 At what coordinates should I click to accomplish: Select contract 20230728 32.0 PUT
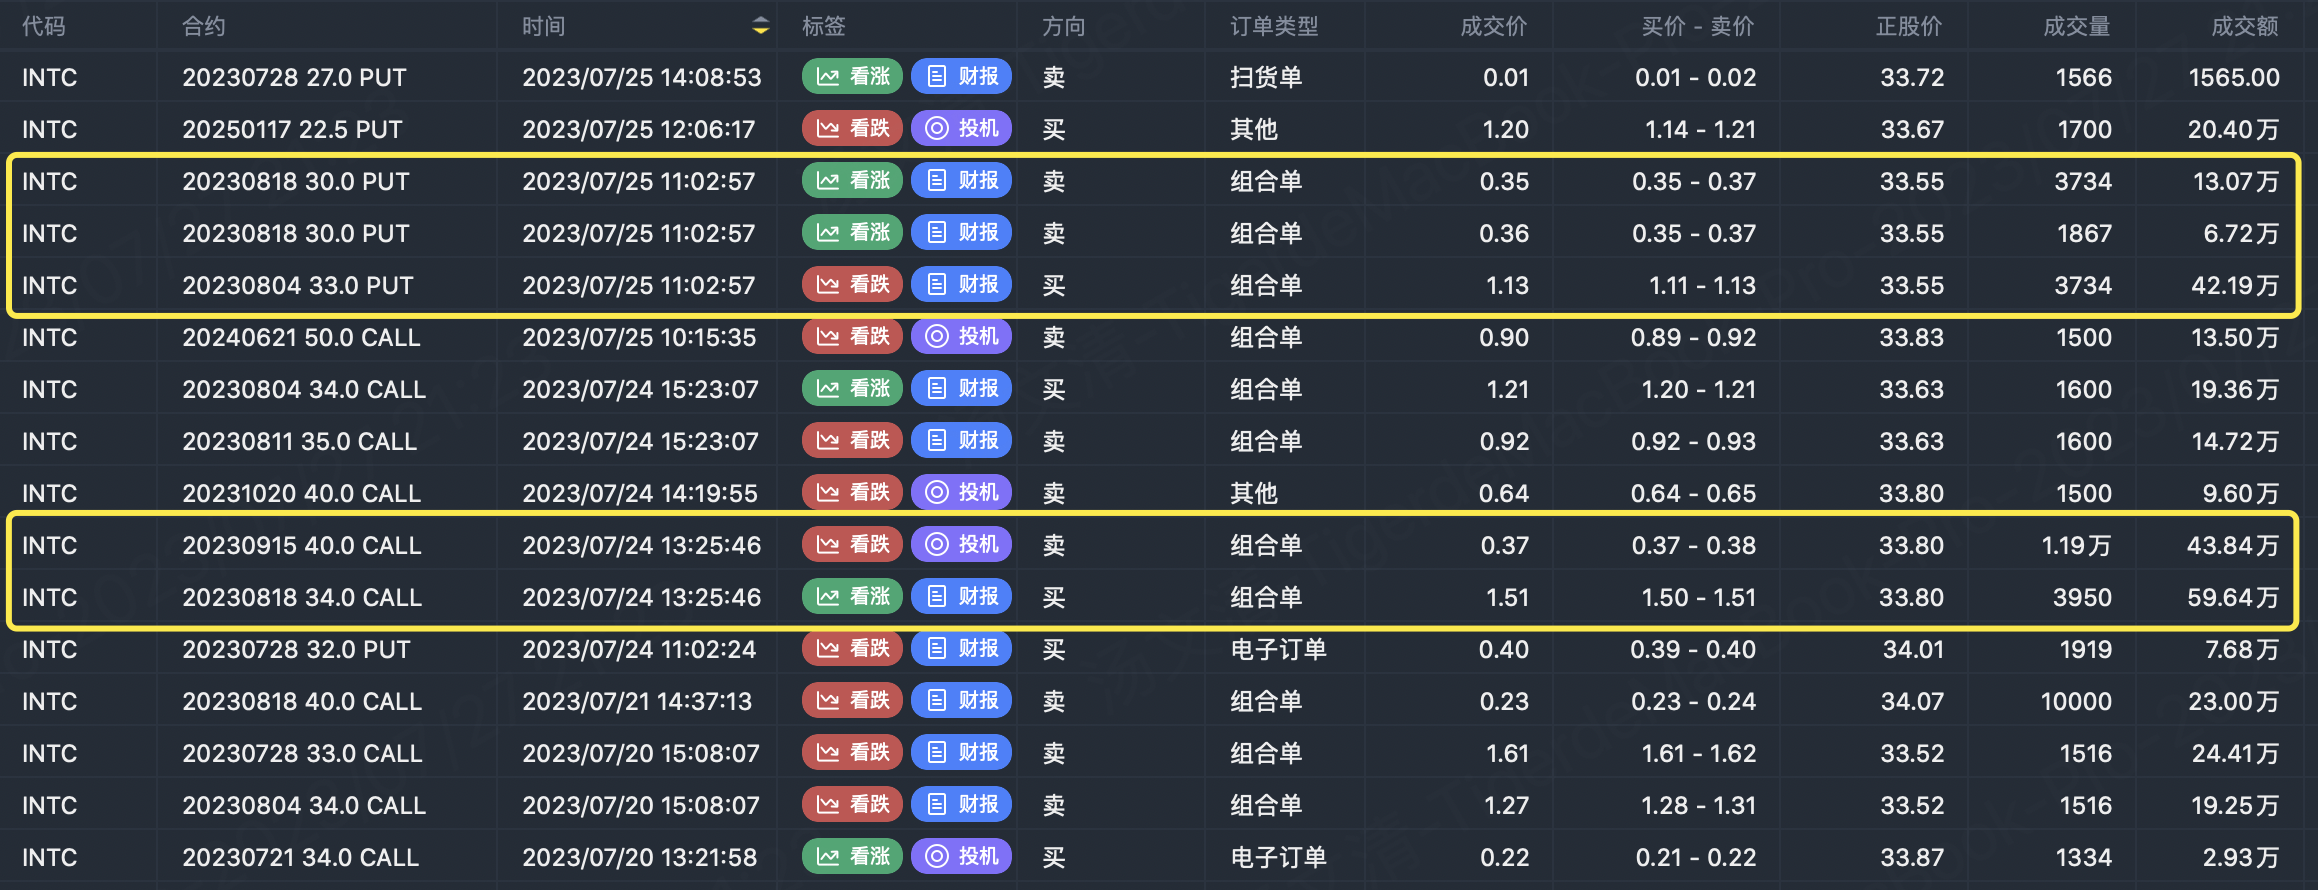pyautogui.click(x=296, y=649)
